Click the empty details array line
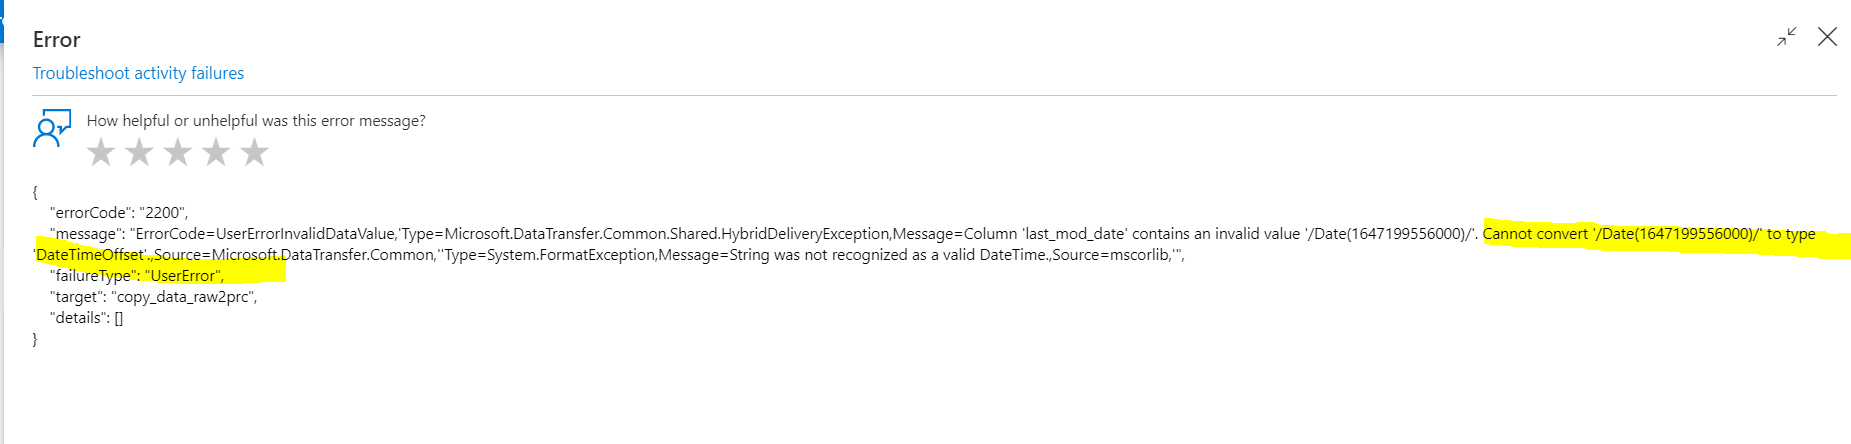This screenshot has width=1851, height=444. 86,318
